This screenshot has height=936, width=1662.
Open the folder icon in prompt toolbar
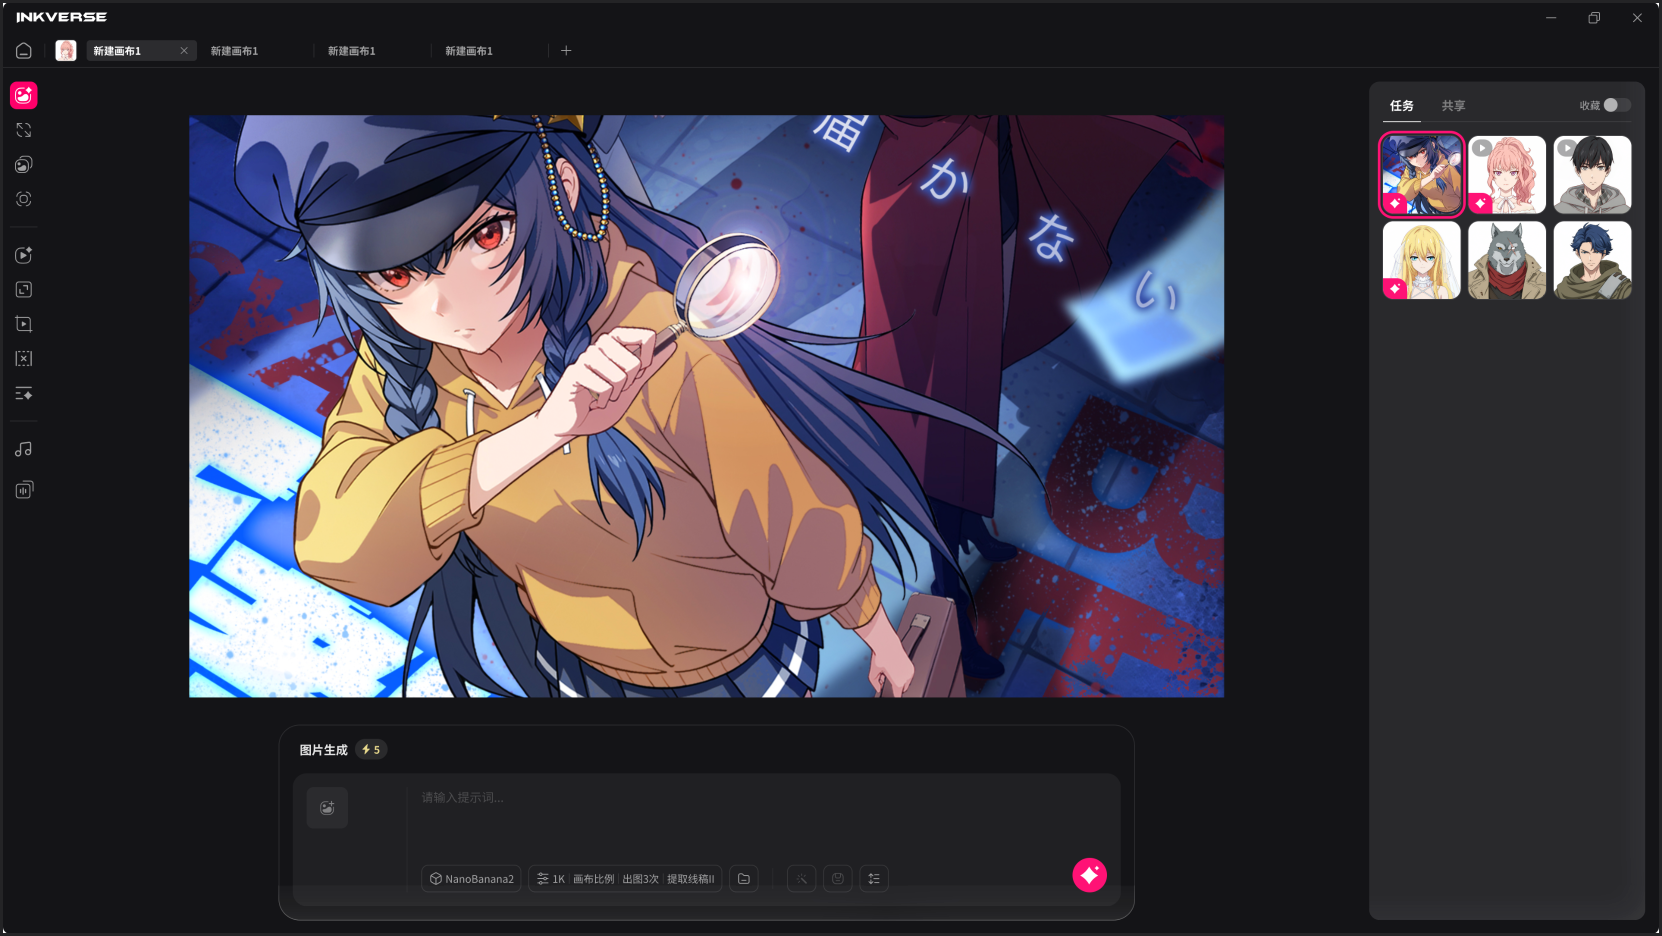point(744,879)
